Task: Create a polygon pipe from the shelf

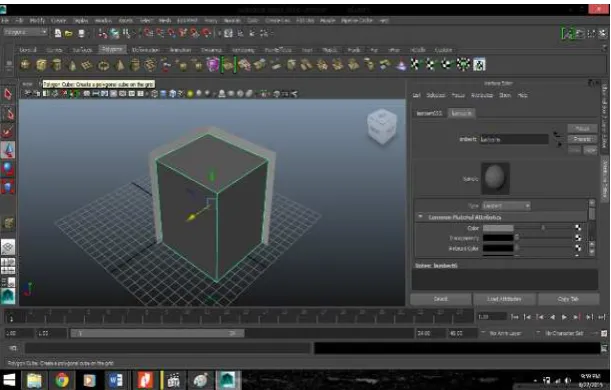Action: pyautogui.click(x=135, y=65)
